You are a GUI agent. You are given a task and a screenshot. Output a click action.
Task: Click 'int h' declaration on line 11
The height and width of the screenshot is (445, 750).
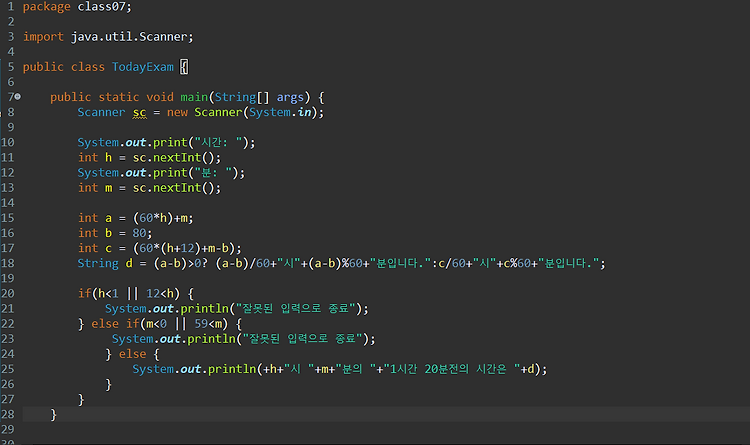pyautogui.click(x=95, y=157)
